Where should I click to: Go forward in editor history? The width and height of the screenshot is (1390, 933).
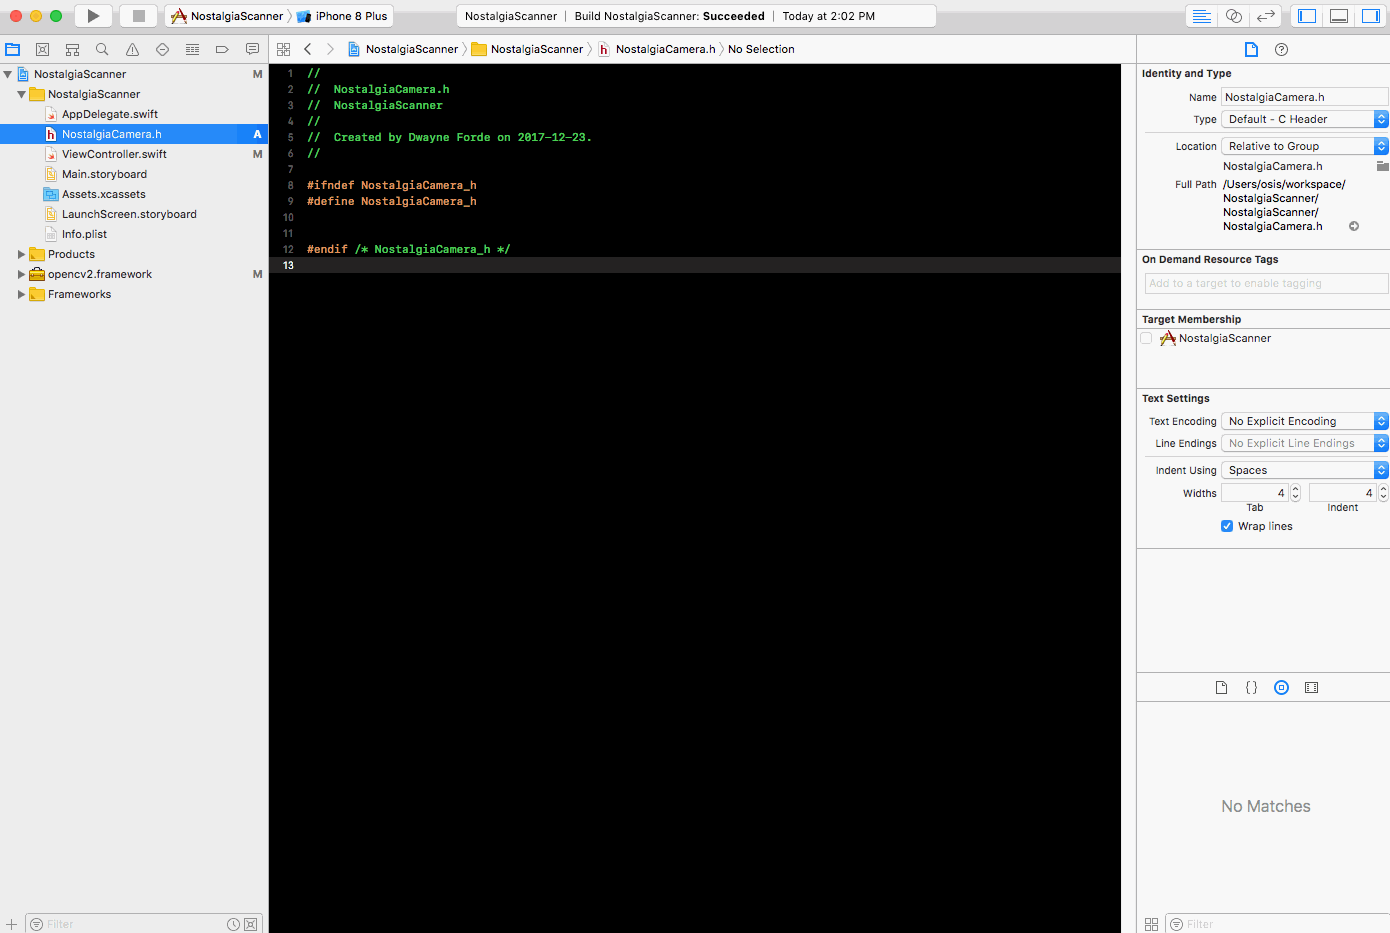point(330,49)
